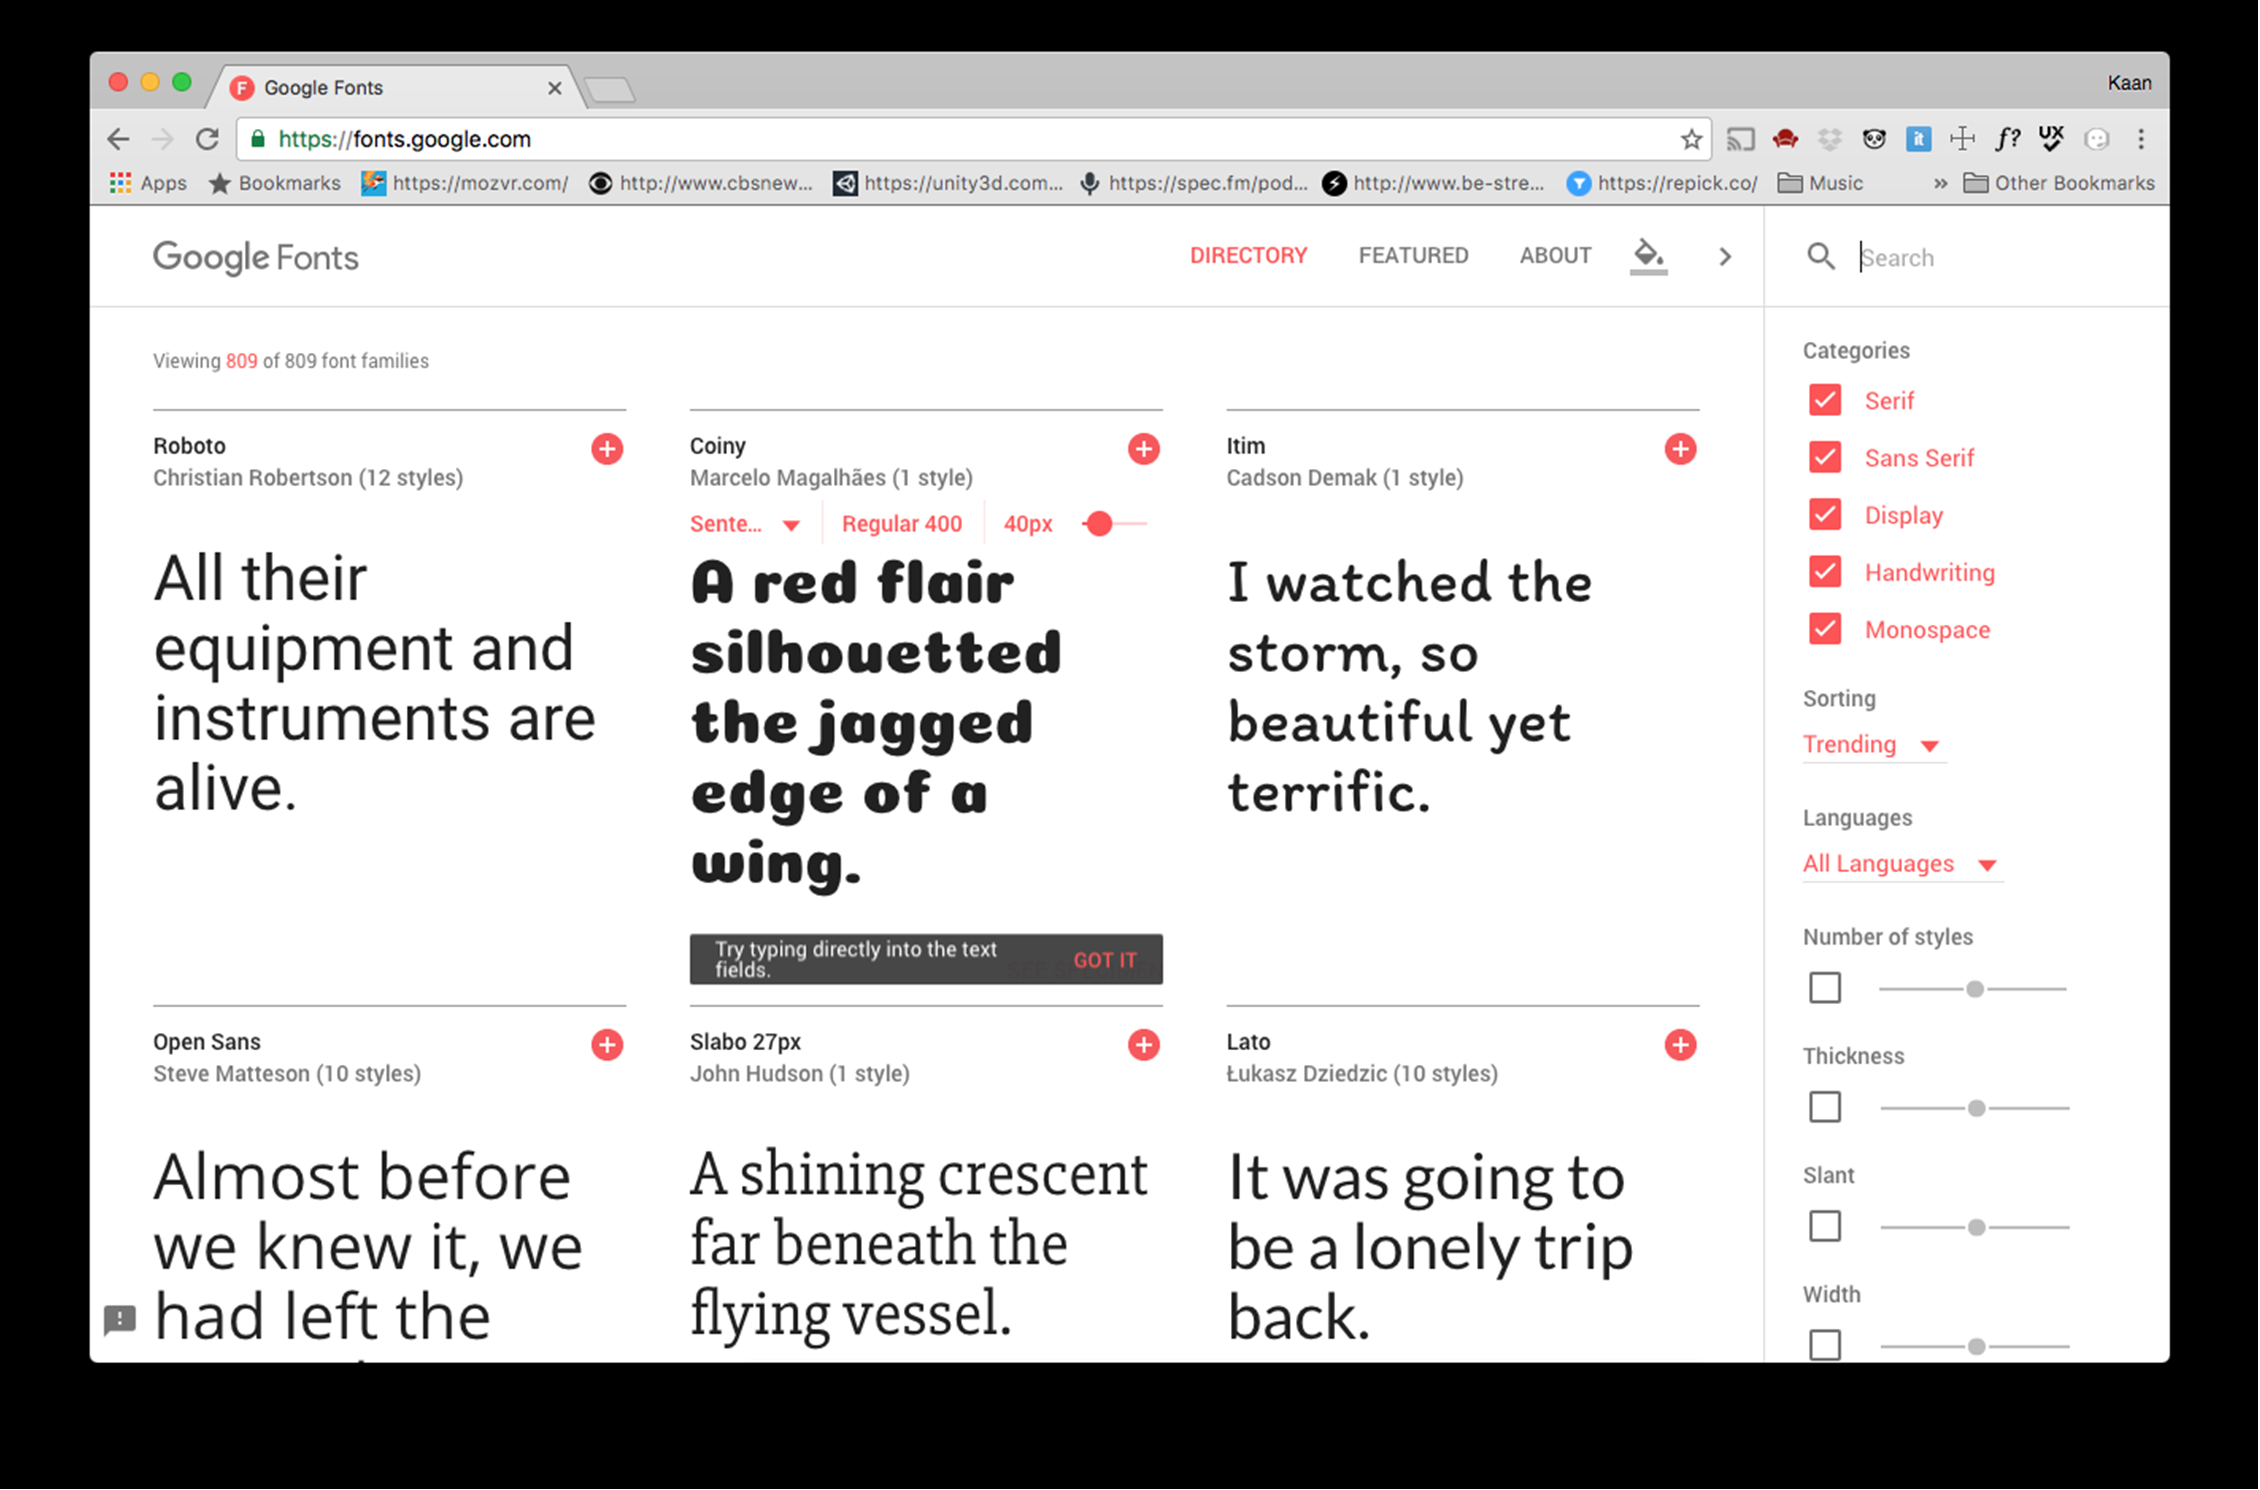Show more bookmarks with double chevron

(x=1941, y=183)
